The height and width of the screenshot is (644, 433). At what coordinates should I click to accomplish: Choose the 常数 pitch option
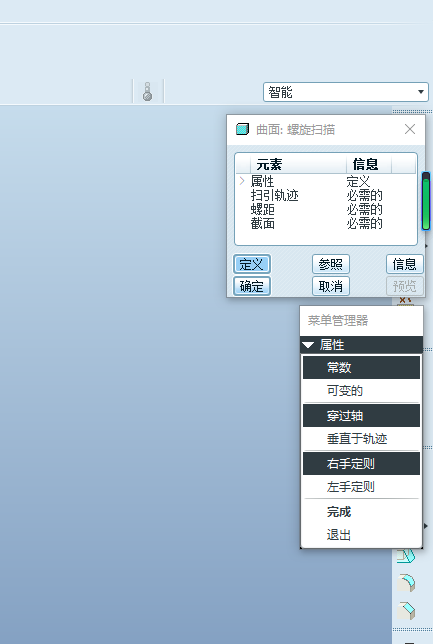pos(361,367)
